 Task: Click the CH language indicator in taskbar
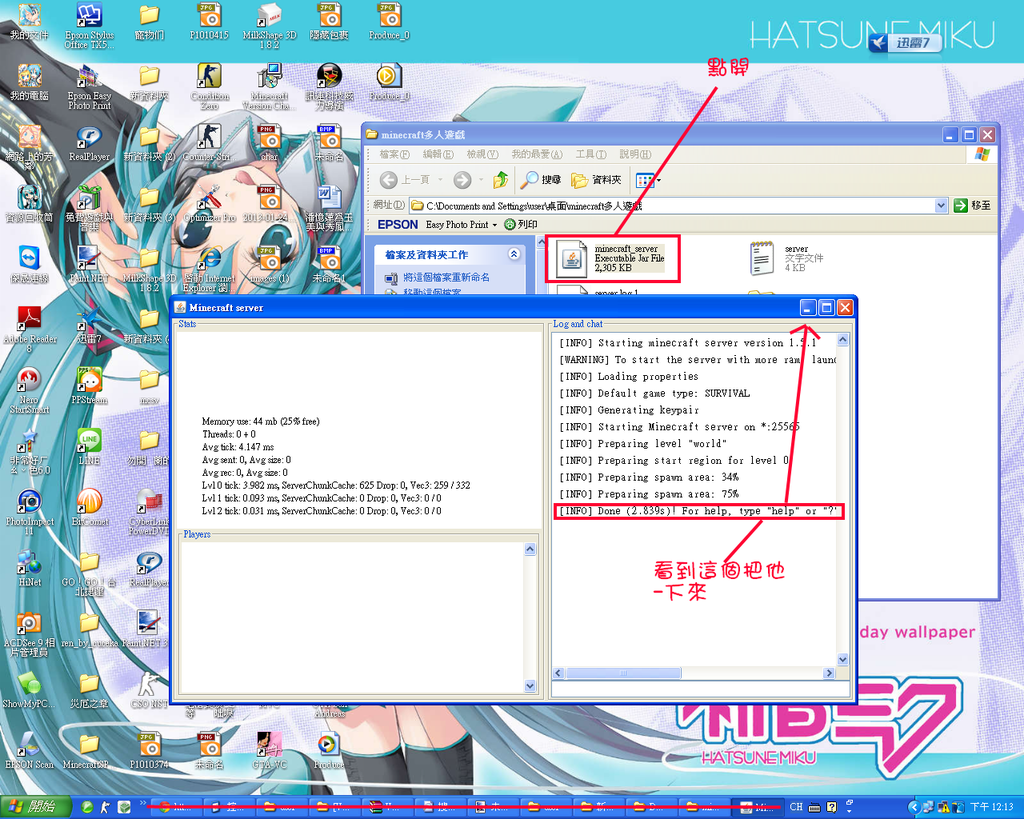[x=796, y=807]
